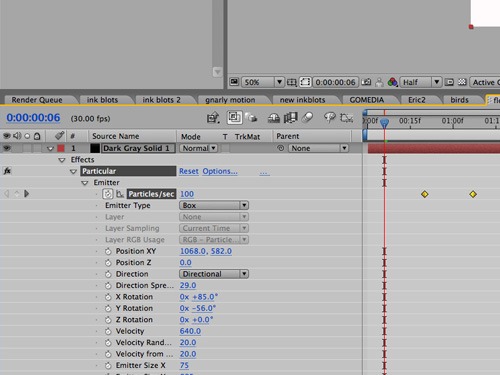Open the Emitter Type Box dropdown
The image size is (500, 375).
214,205
